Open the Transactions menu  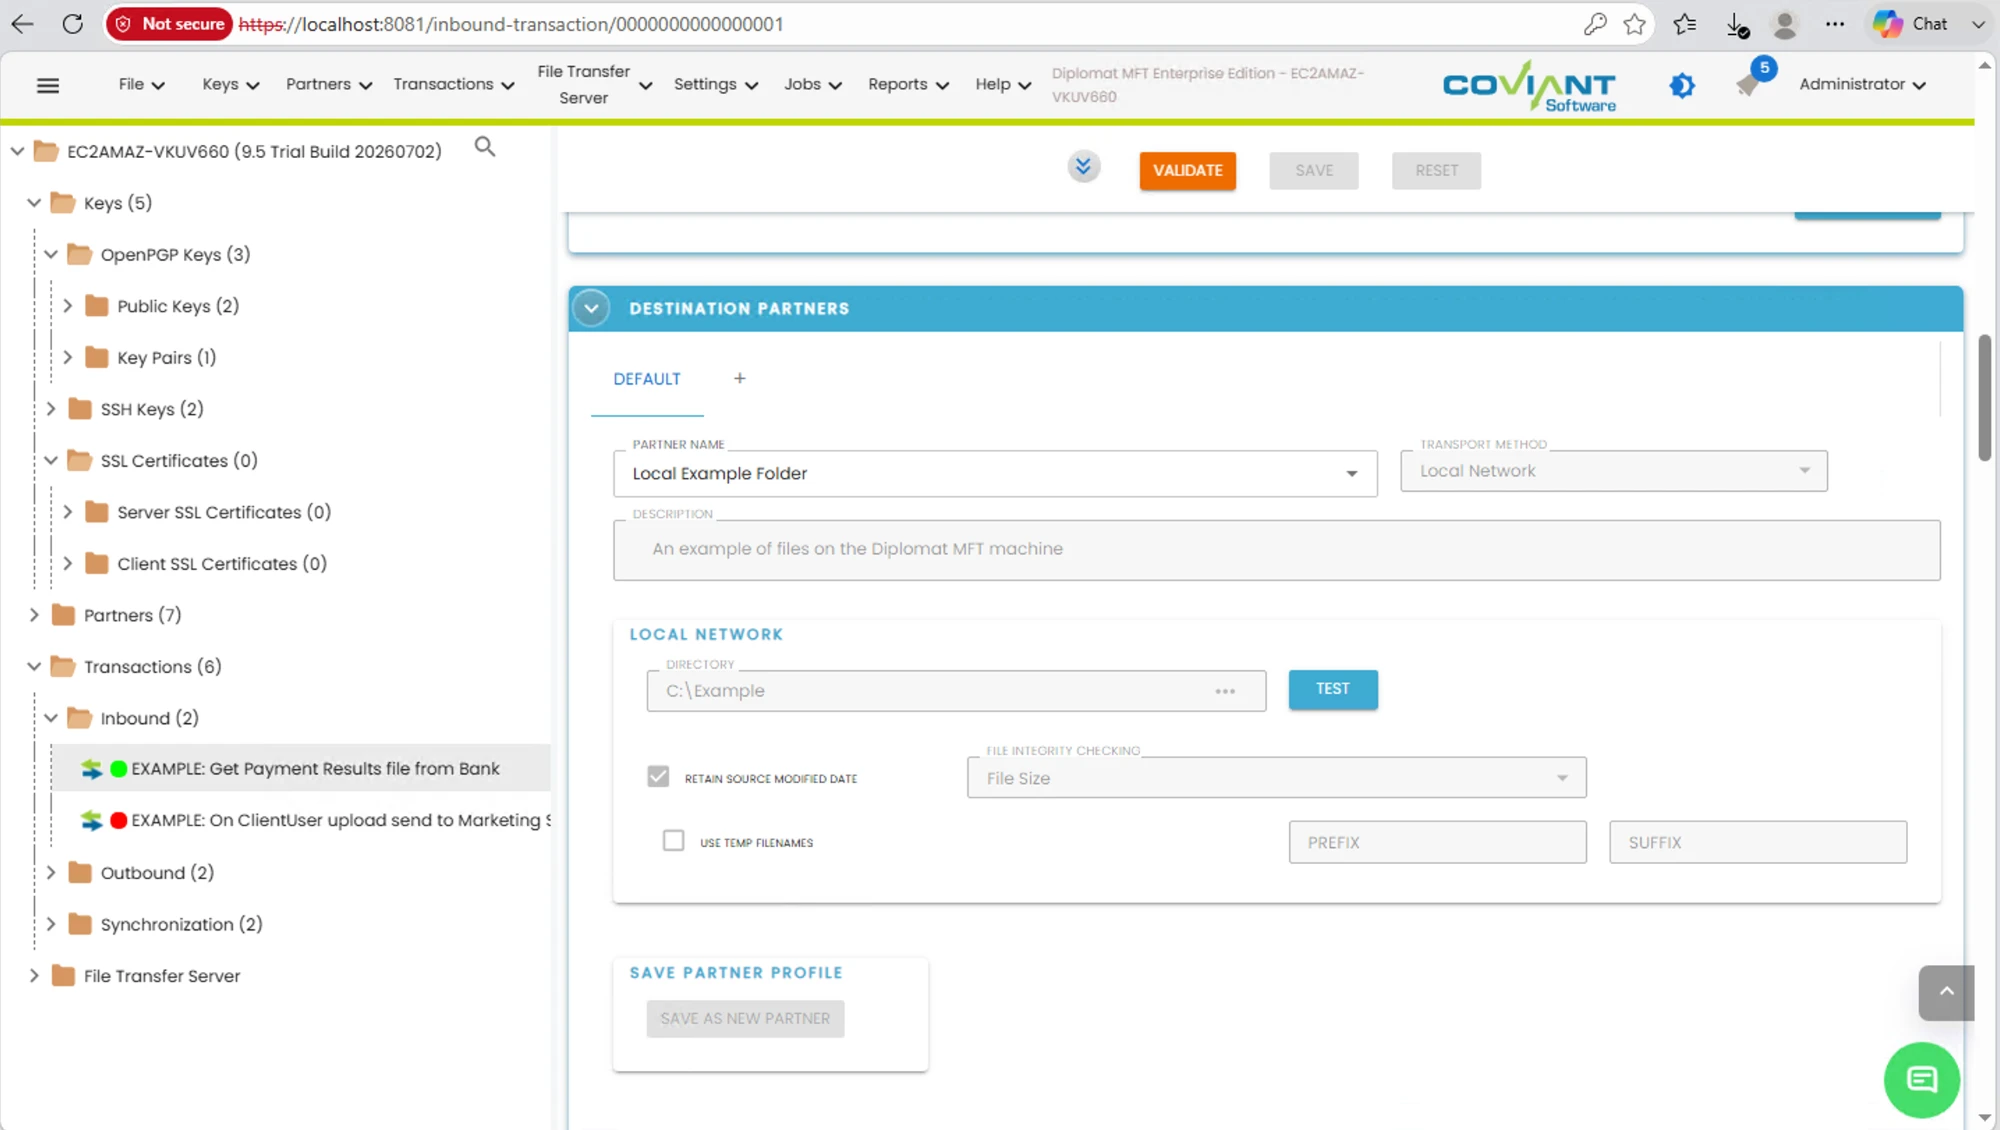click(453, 85)
